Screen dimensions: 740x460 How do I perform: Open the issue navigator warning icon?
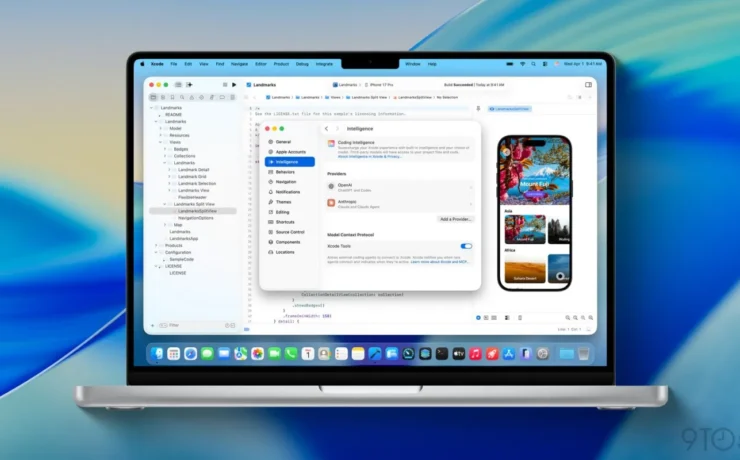coord(192,97)
